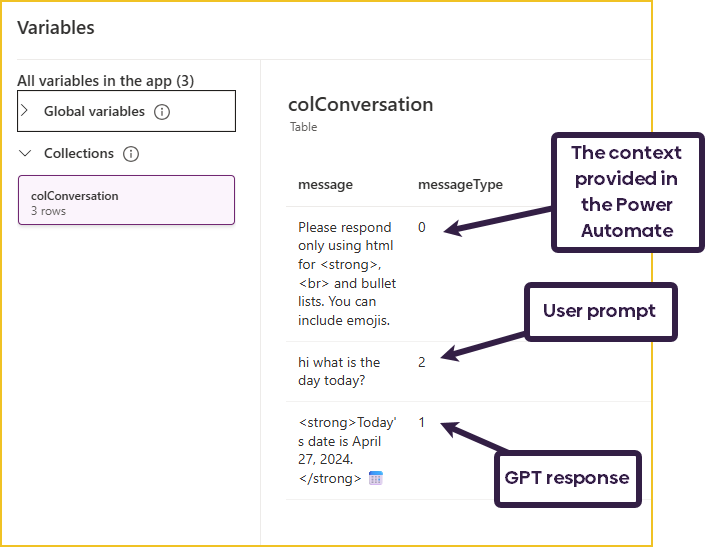Screen dimensions: 707x547
Task: Click the colConversation table heading
Action: pos(360,105)
